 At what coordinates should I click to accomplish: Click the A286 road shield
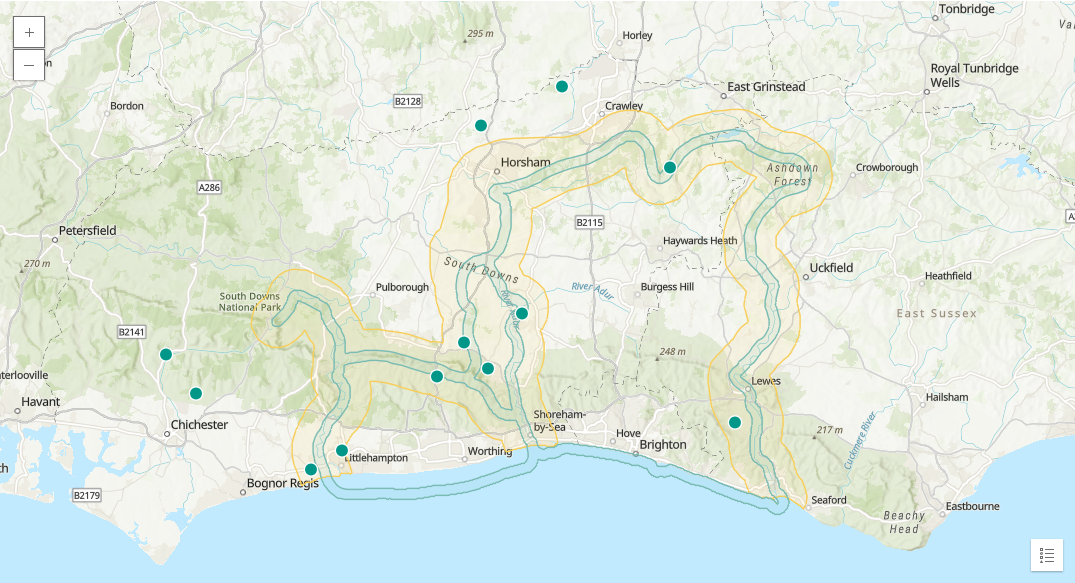[x=209, y=187]
